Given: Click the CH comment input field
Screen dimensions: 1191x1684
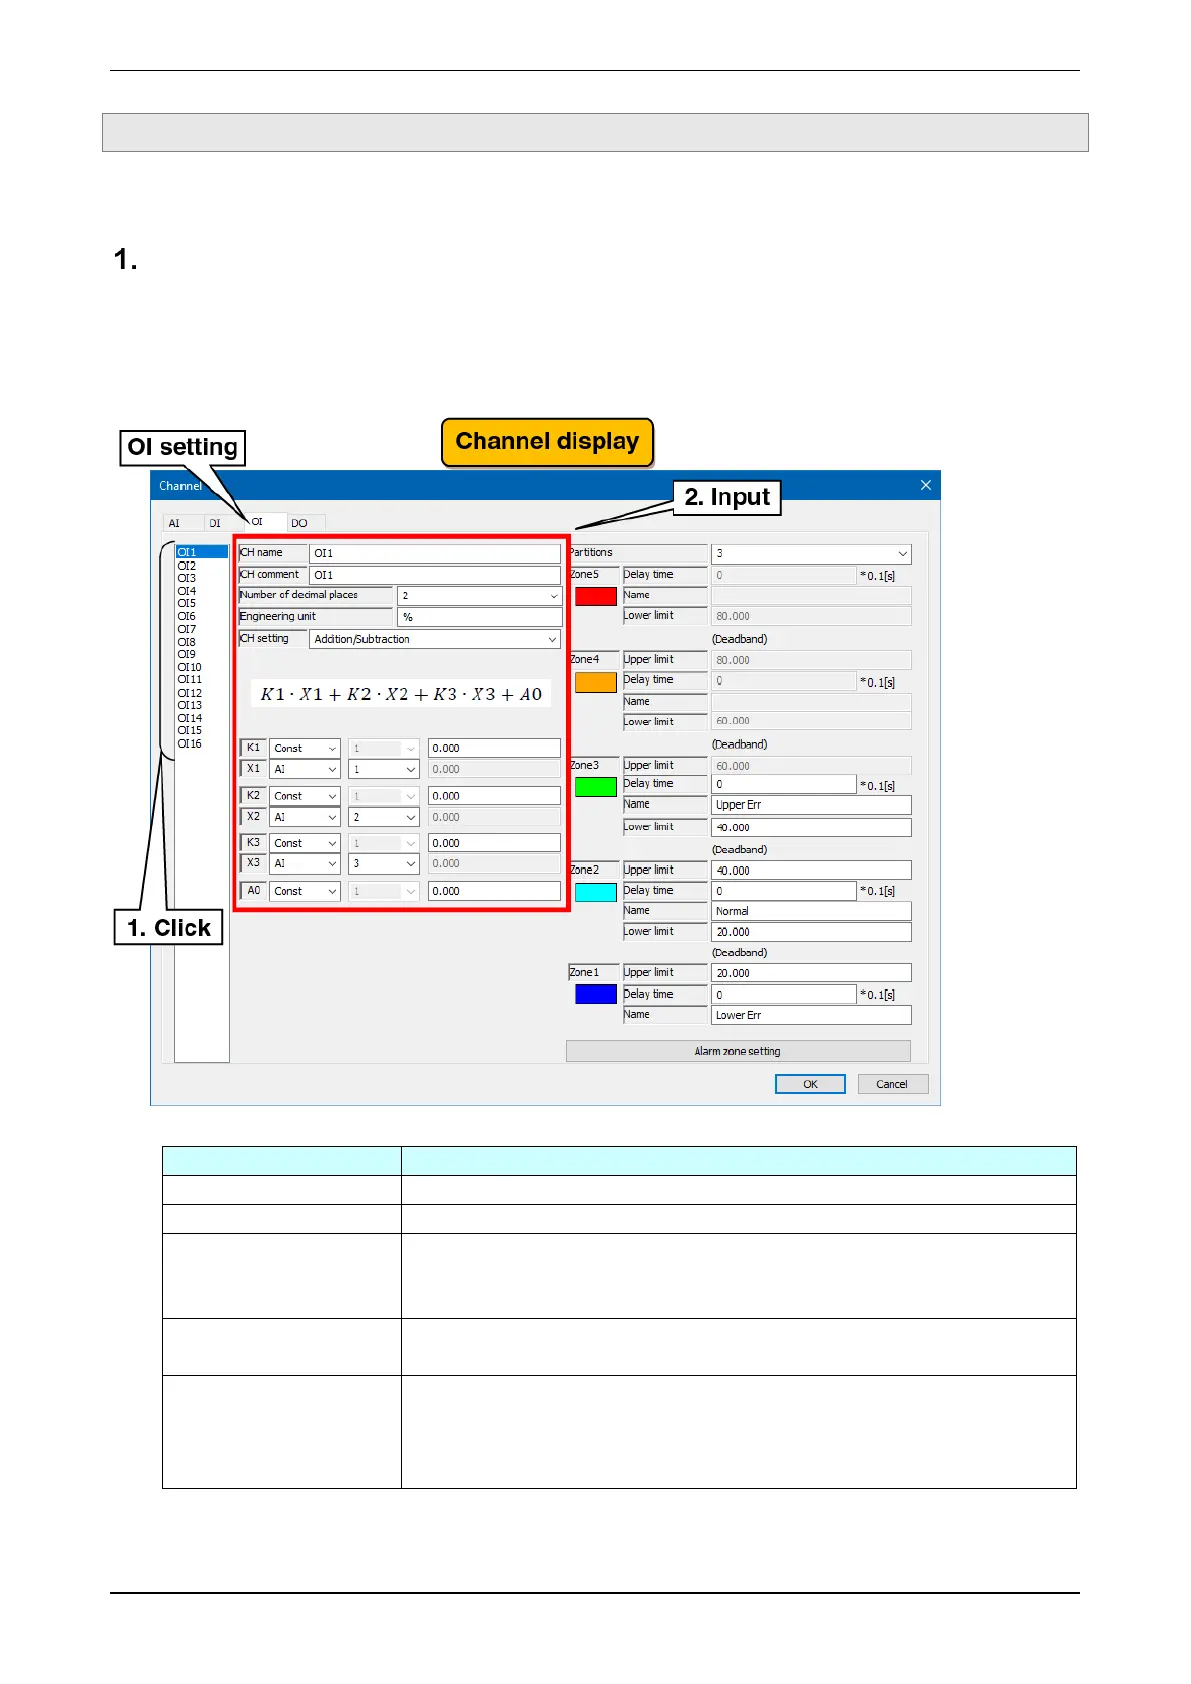Looking at the screenshot, I should tap(435, 575).
